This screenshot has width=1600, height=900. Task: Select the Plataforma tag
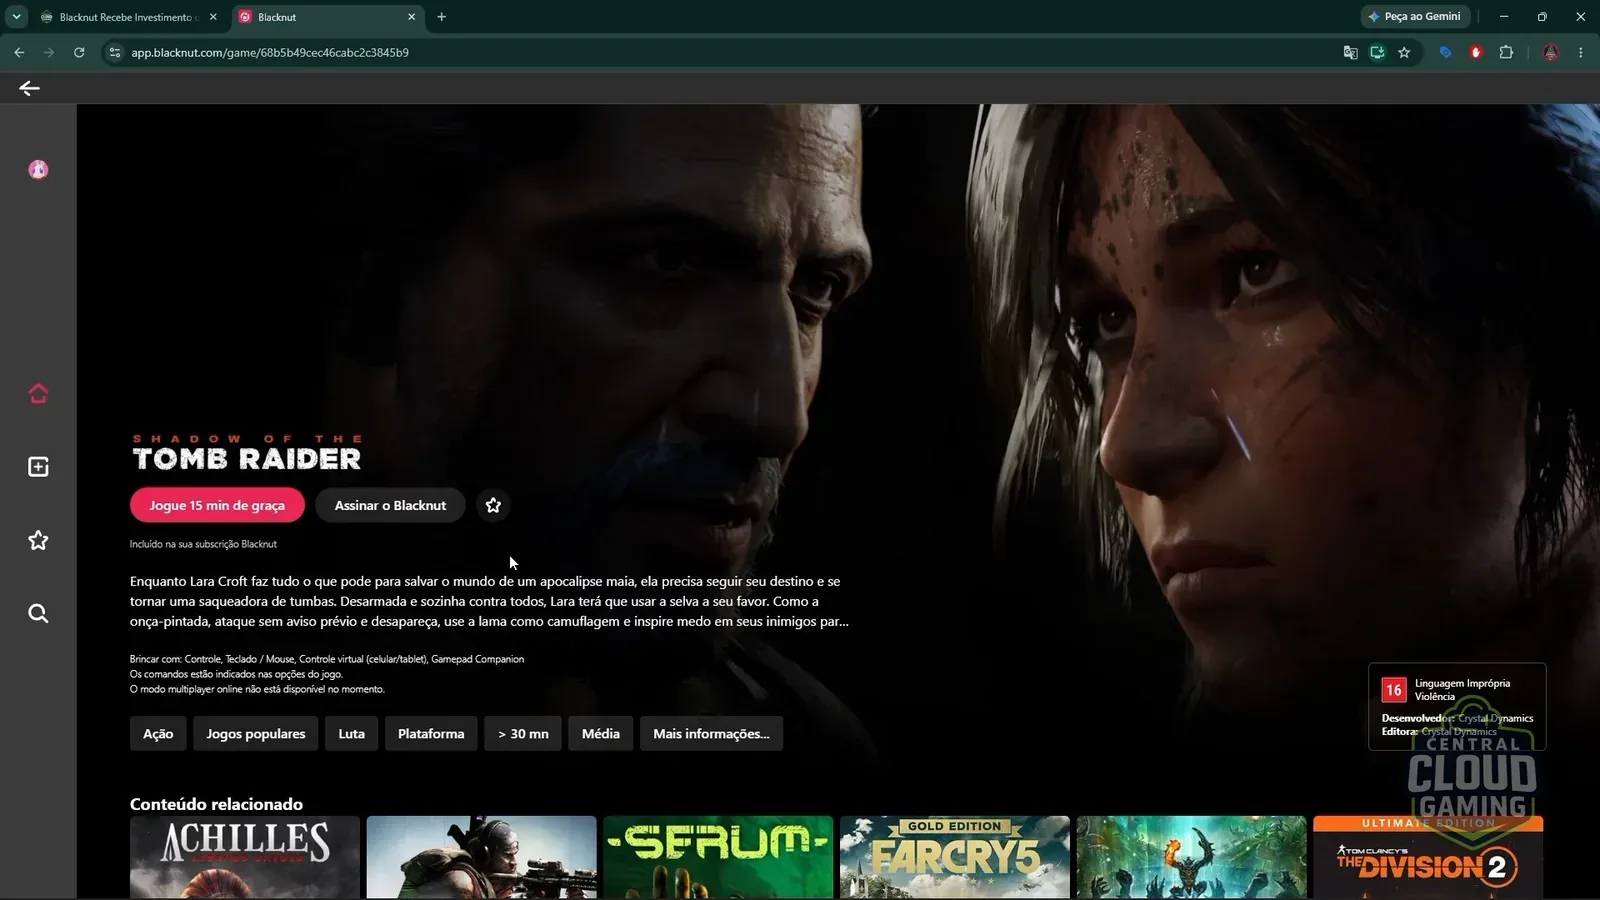(431, 733)
